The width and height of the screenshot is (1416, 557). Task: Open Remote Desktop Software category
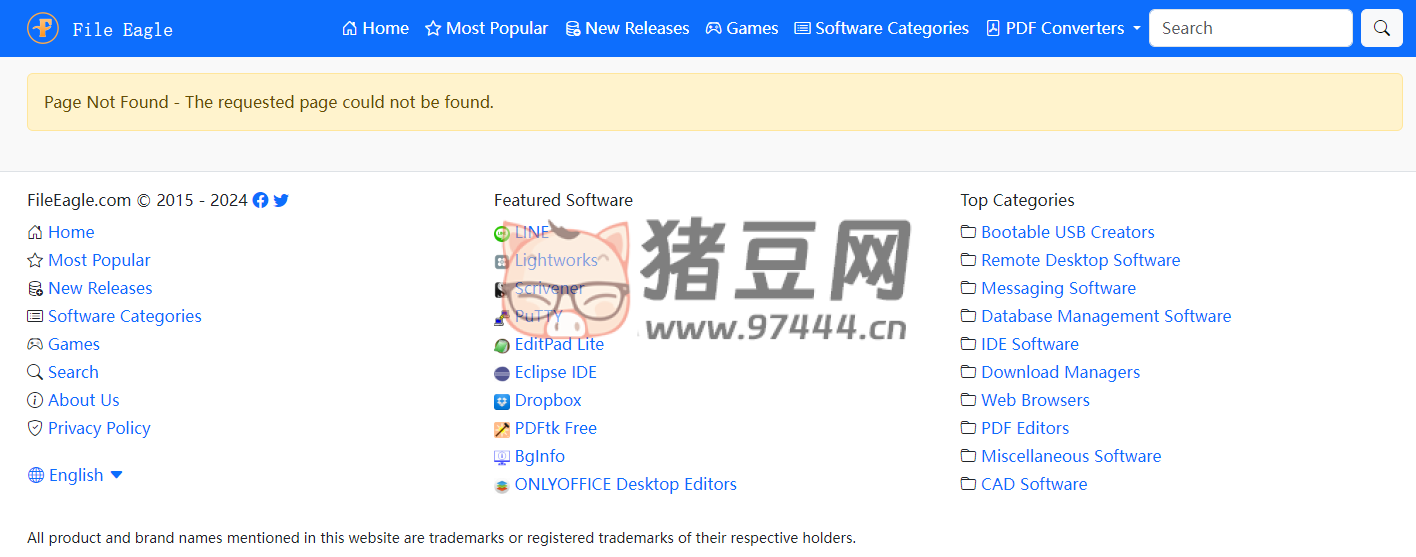click(1081, 260)
